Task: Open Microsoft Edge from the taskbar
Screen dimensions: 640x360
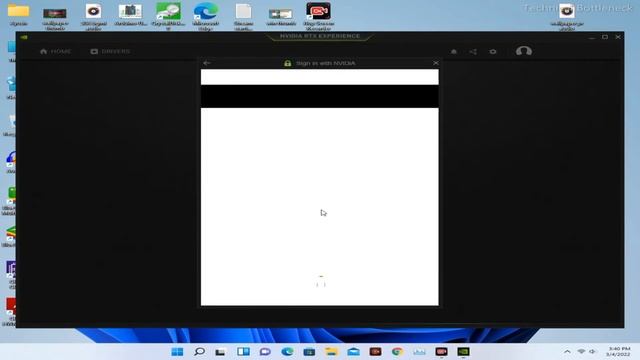Action: [x=287, y=351]
